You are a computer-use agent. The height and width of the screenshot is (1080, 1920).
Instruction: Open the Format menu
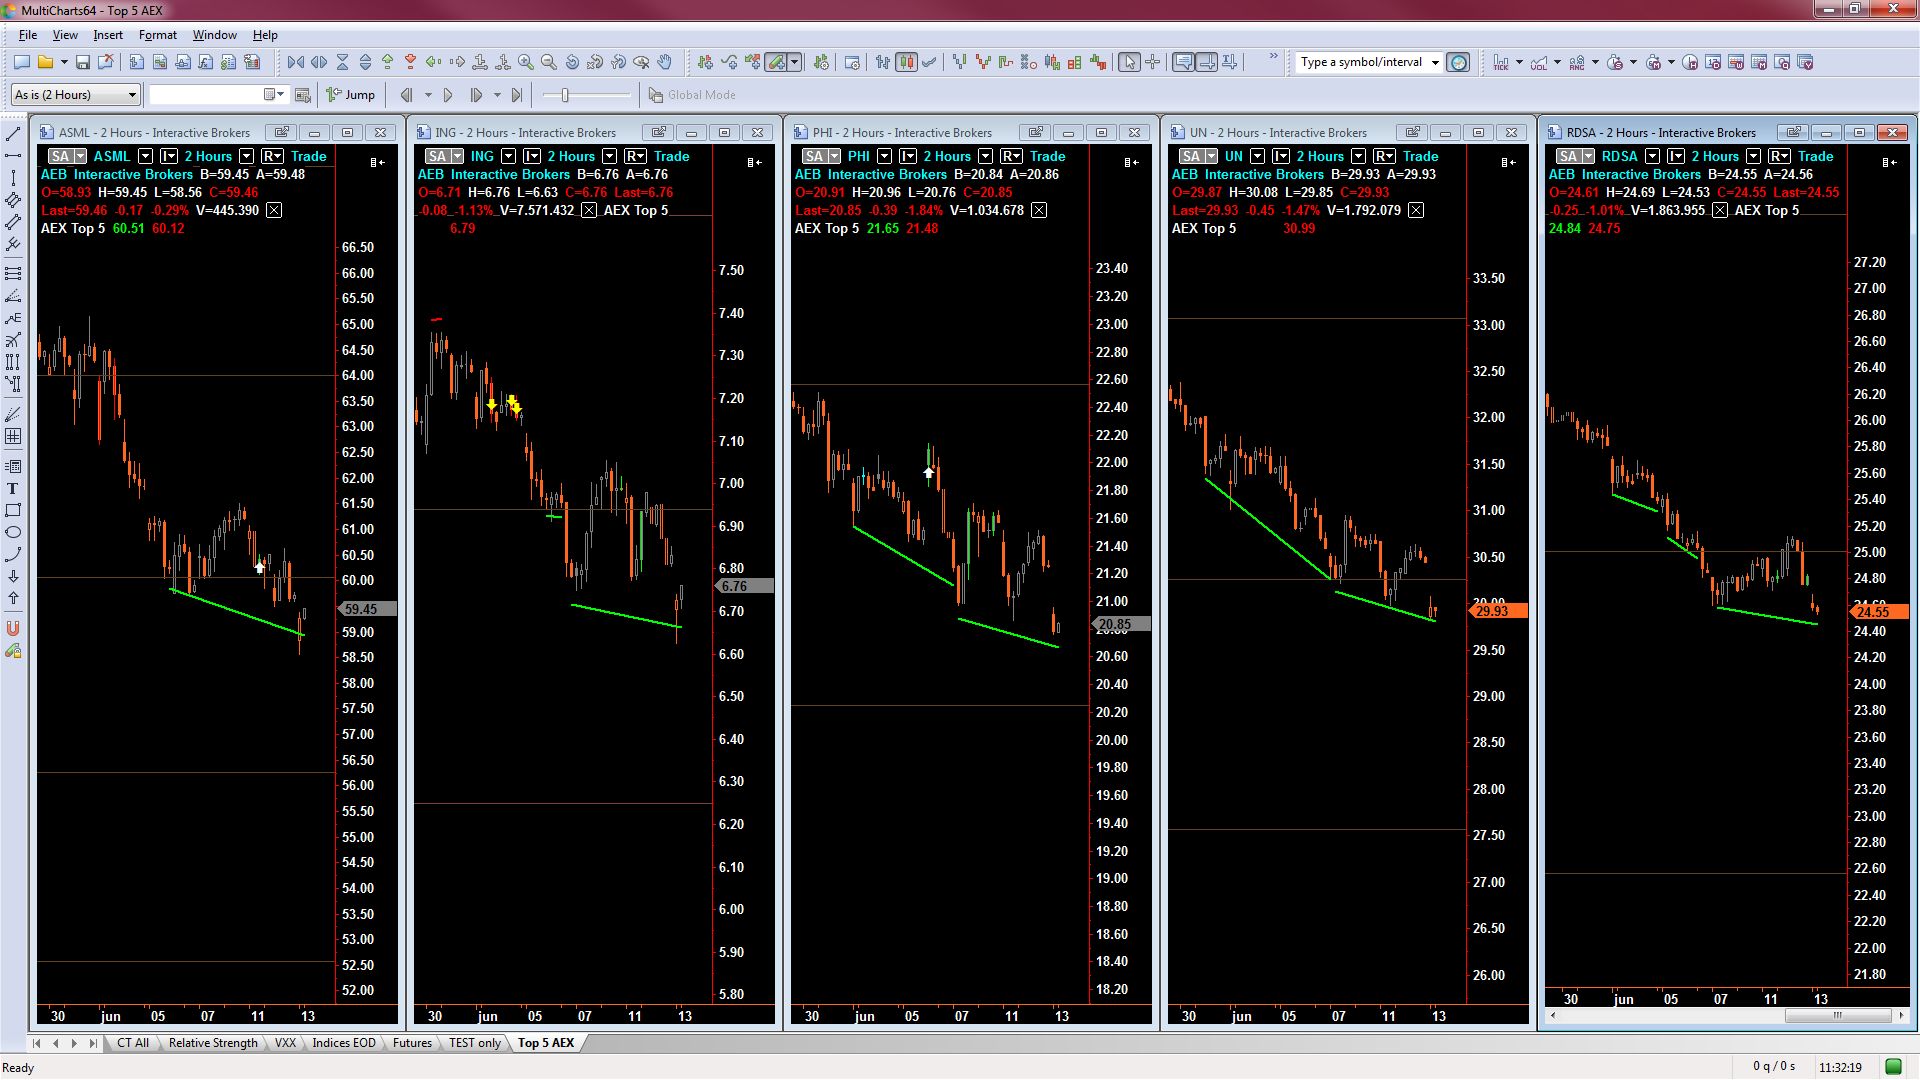[157, 35]
